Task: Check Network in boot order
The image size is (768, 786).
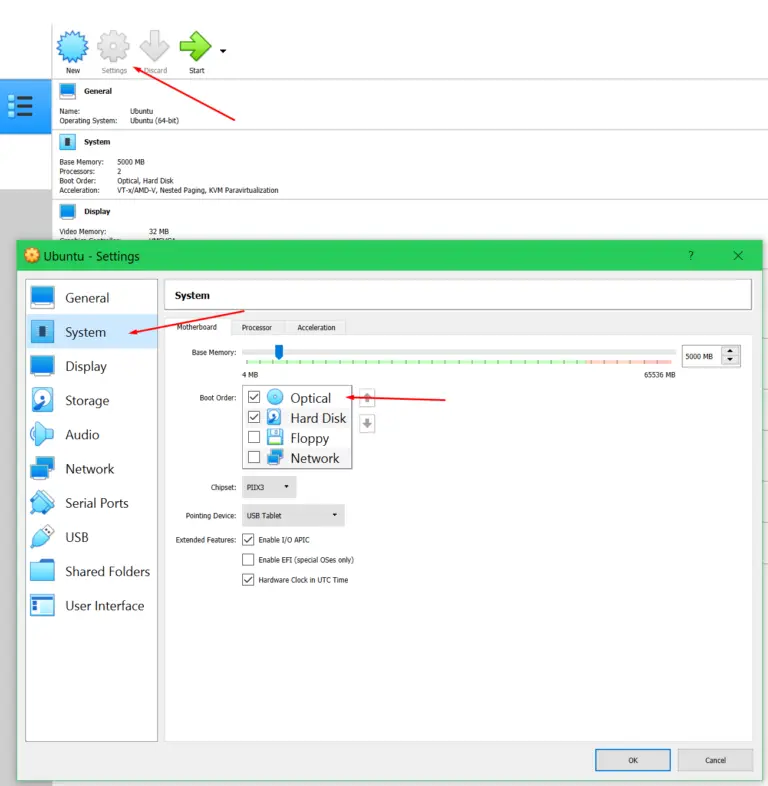Action: tap(254, 457)
